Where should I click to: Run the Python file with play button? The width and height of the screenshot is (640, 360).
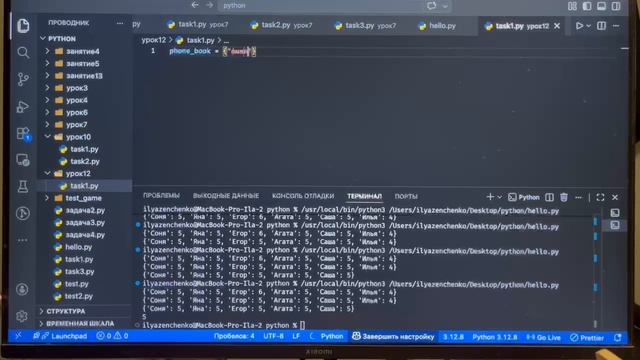click(x=579, y=26)
